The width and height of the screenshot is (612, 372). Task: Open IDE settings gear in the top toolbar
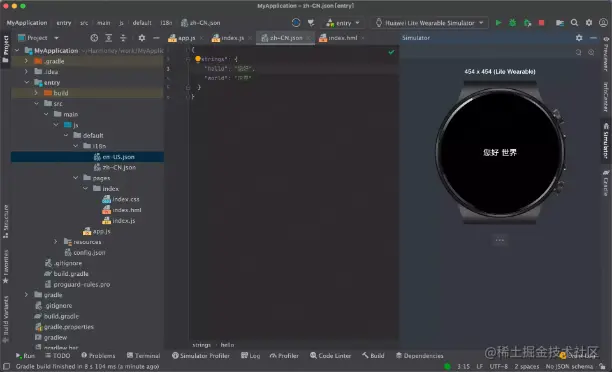[589, 23]
